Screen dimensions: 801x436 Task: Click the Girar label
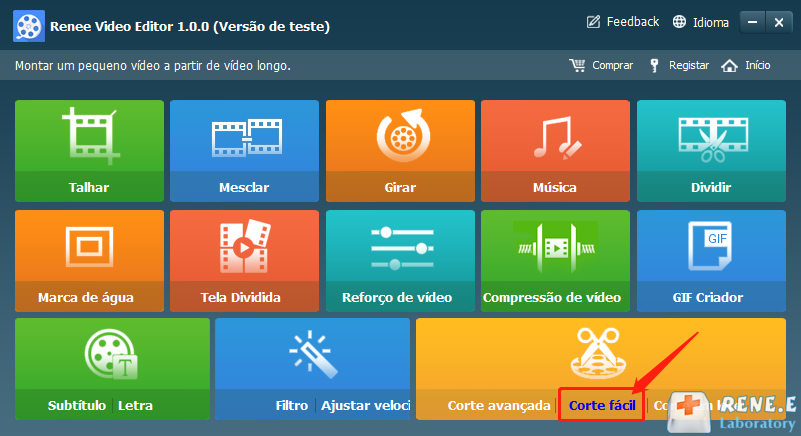[400, 188]
